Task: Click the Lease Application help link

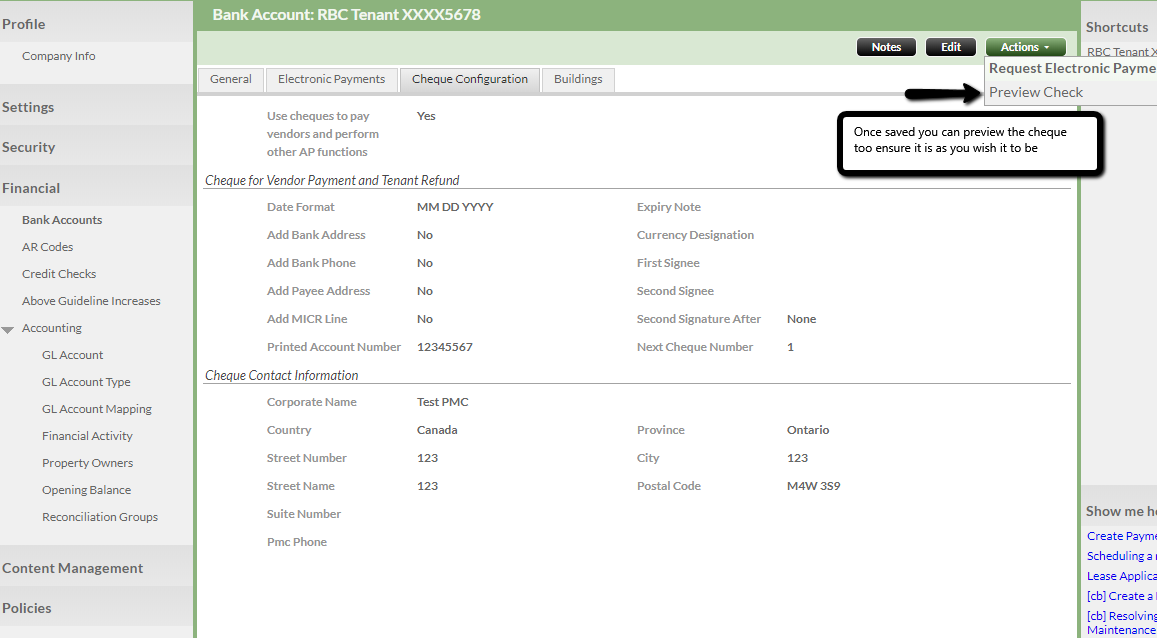Action: click(1121, 576)
